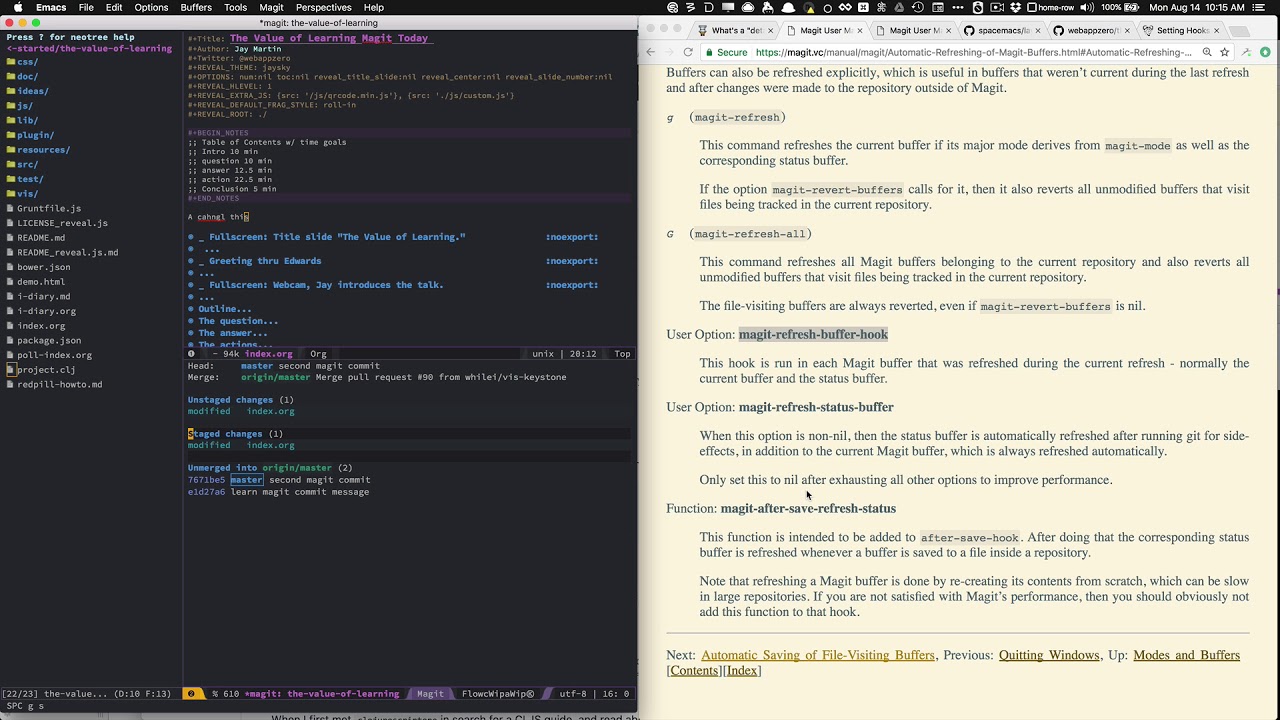
Task: Click the cloud icon in menu bar
Action: [x=749, y=7]
